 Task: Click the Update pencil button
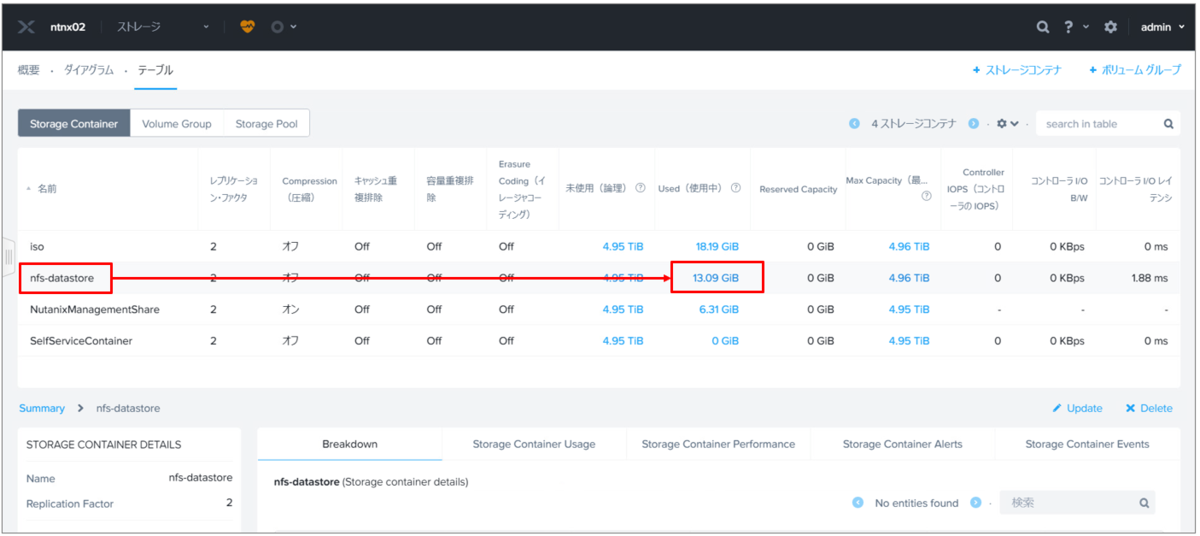[1077, 408]
